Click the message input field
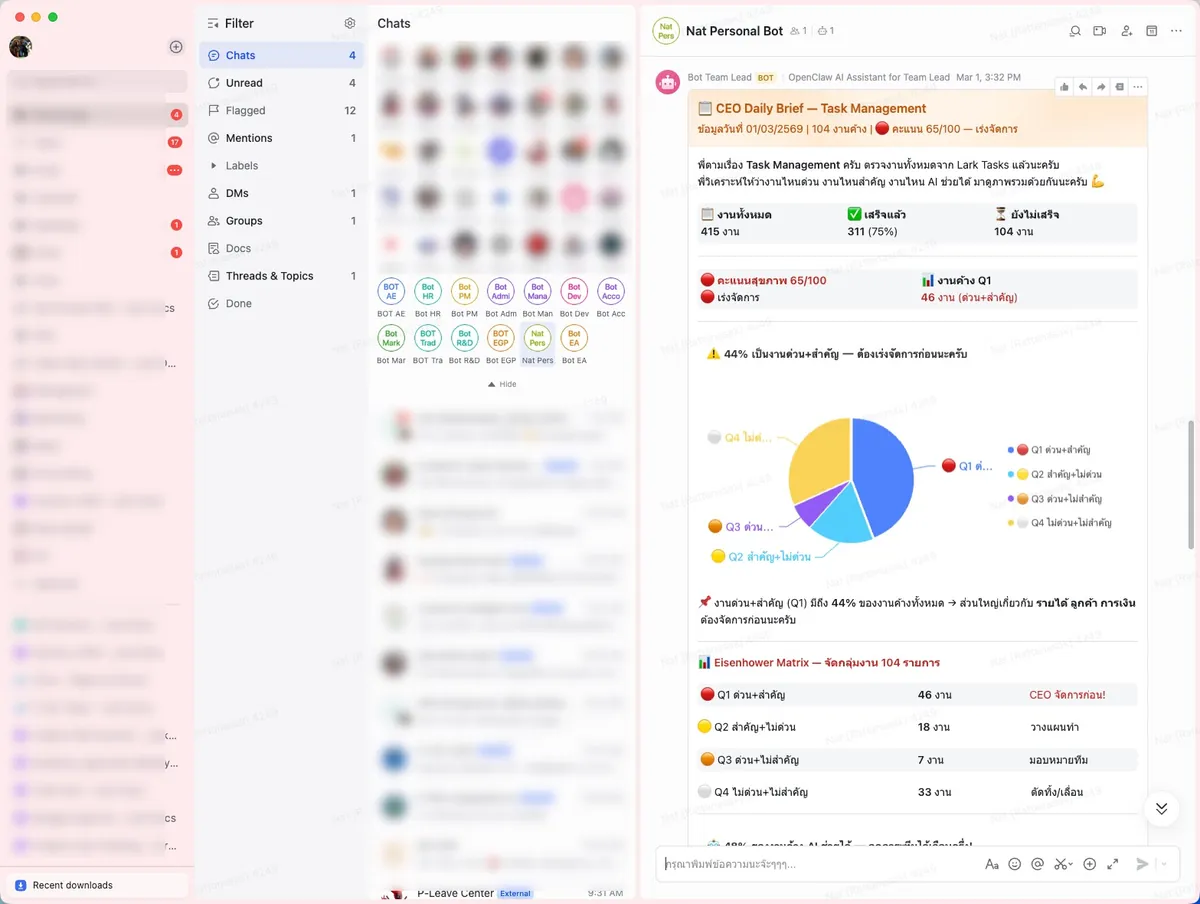The width and height of the screenshot is (1200, 904). (820, 863)
